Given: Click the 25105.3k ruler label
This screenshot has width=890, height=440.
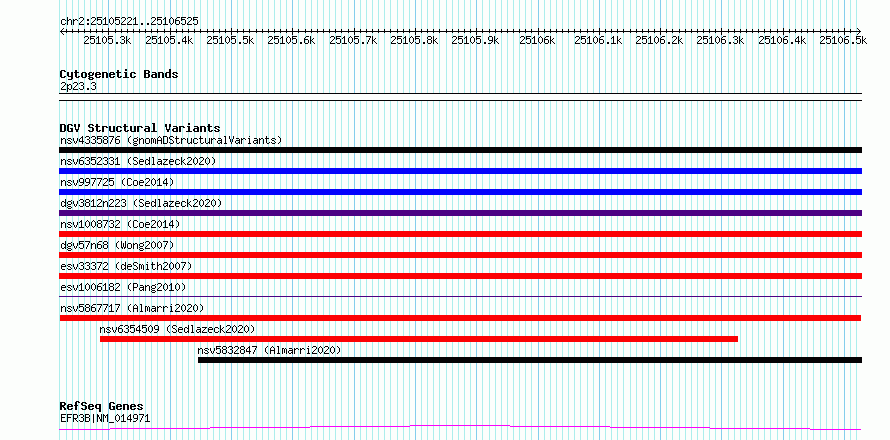Looking at the screenshot, I should click(107, 40).
